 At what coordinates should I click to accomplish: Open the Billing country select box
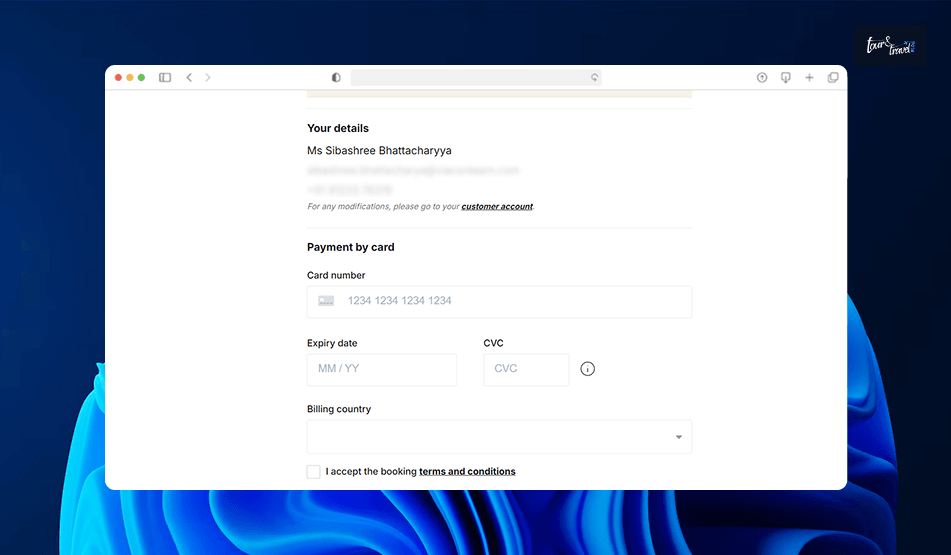[499, 437]
